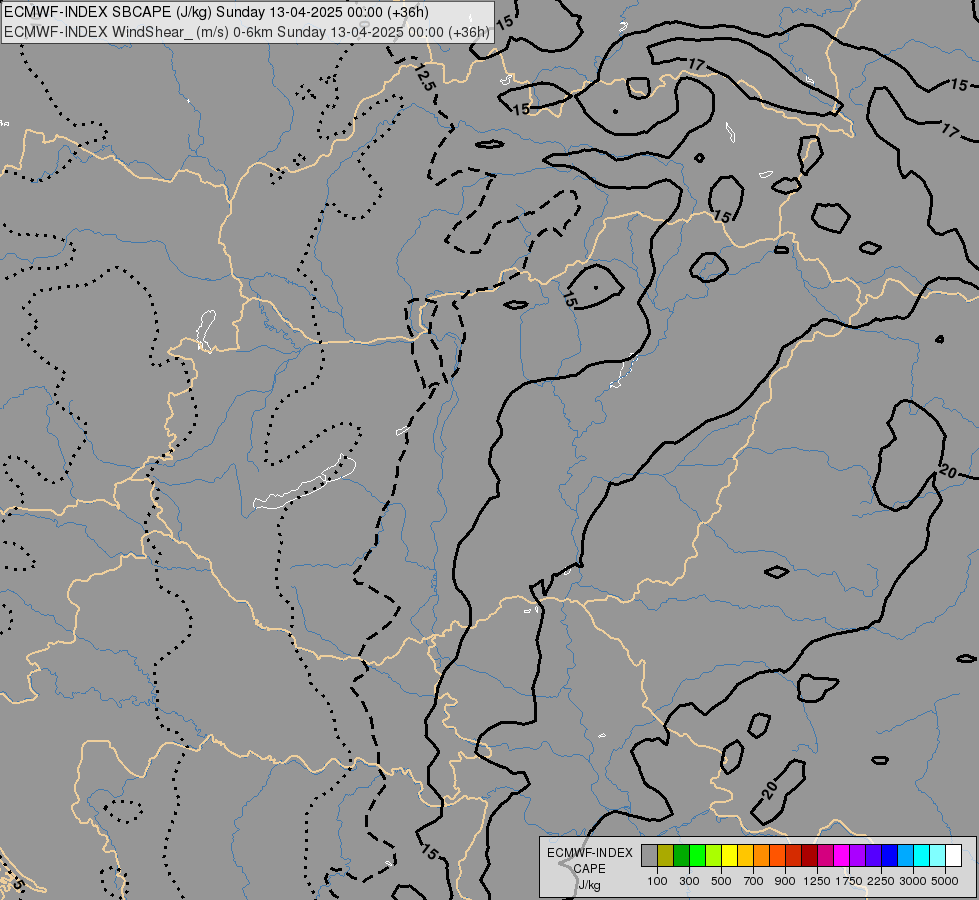Click the 1750 legend tick label
979x900 pixels.
(849, 881)
